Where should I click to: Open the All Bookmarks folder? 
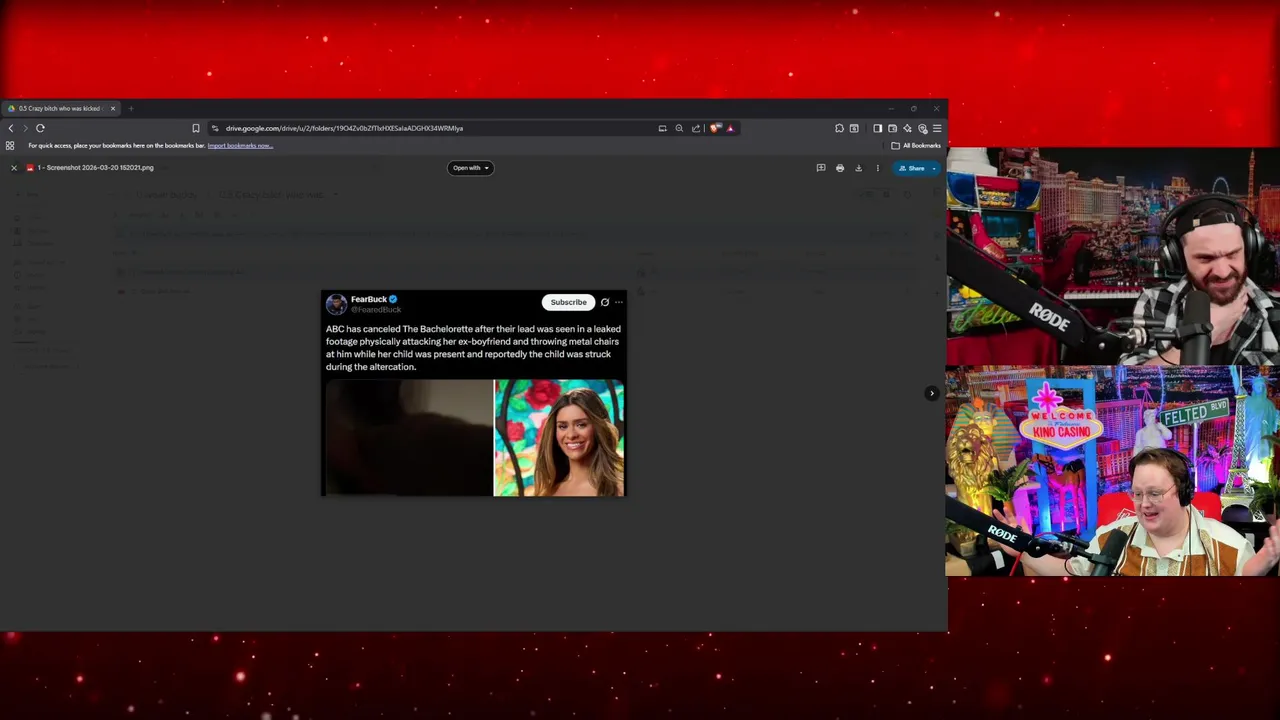[916, 145]
